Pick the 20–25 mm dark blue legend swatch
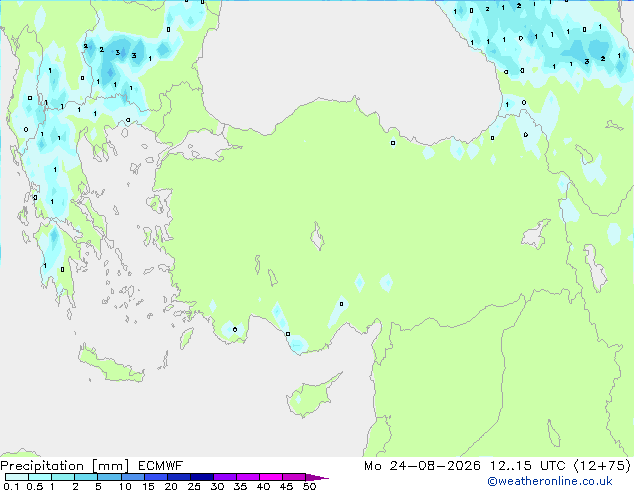Screen dimensions: 634x490 pyautogui.click(x=179, y=477)
